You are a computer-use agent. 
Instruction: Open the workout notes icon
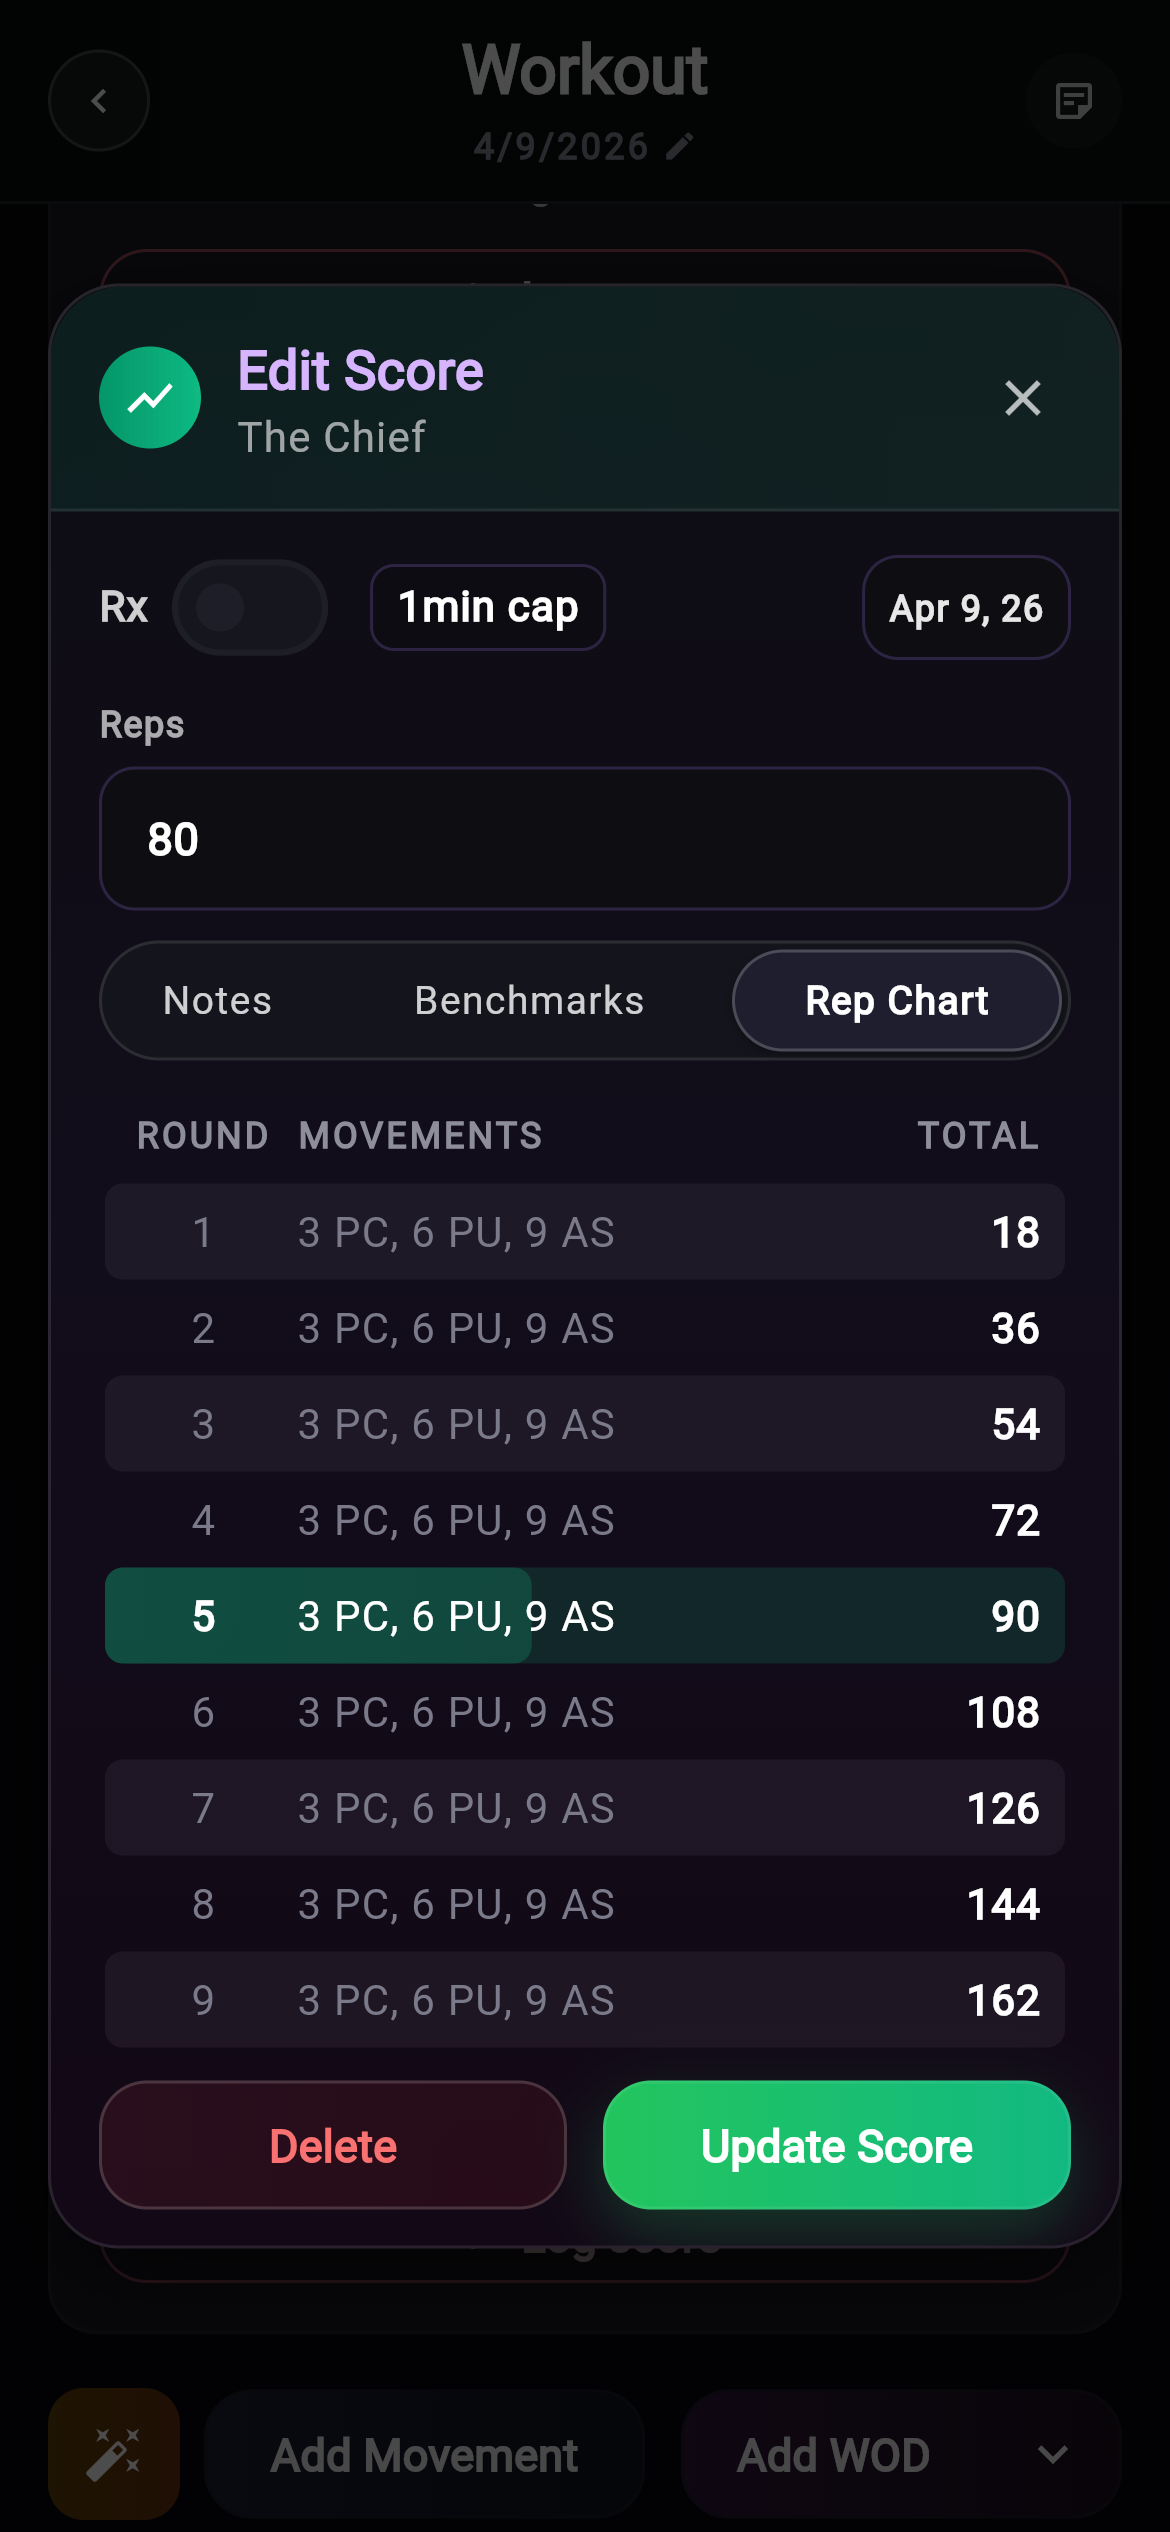(1073, 101)
